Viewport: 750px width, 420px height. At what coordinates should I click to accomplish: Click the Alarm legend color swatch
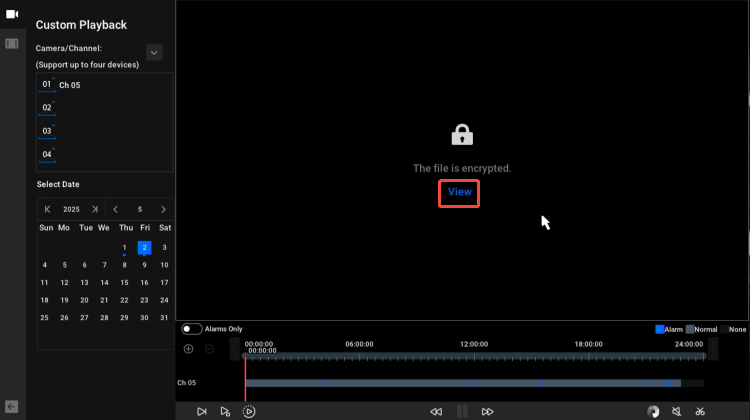(x=660, y=329)
